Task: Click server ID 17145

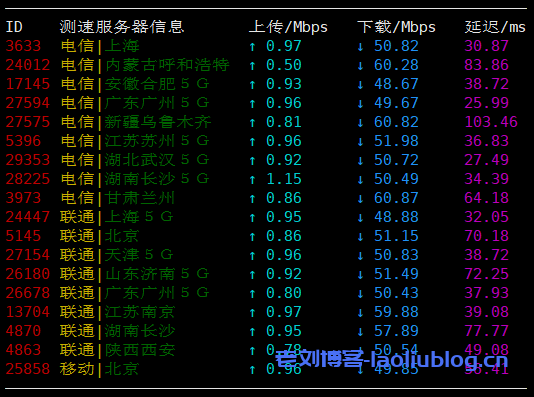Action: (28, 84)
